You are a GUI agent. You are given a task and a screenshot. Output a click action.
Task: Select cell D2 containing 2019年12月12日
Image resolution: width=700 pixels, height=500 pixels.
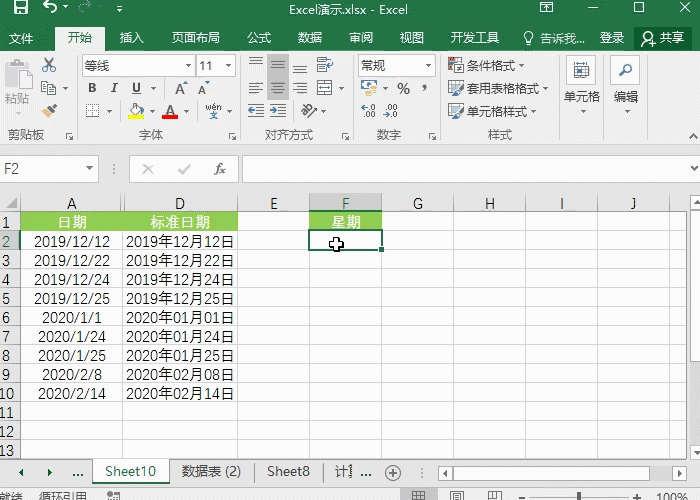180,241
